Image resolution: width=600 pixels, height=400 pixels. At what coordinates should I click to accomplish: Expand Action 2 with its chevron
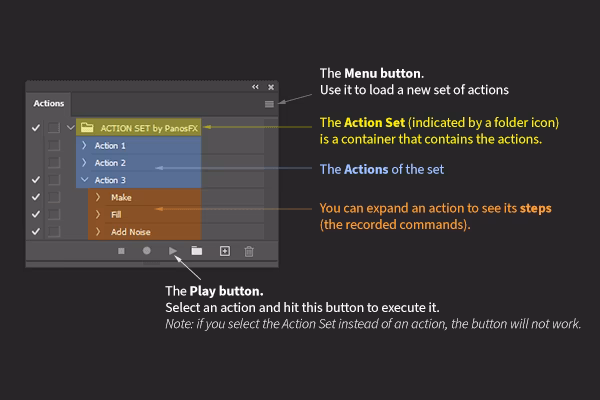tap(84, 162)
